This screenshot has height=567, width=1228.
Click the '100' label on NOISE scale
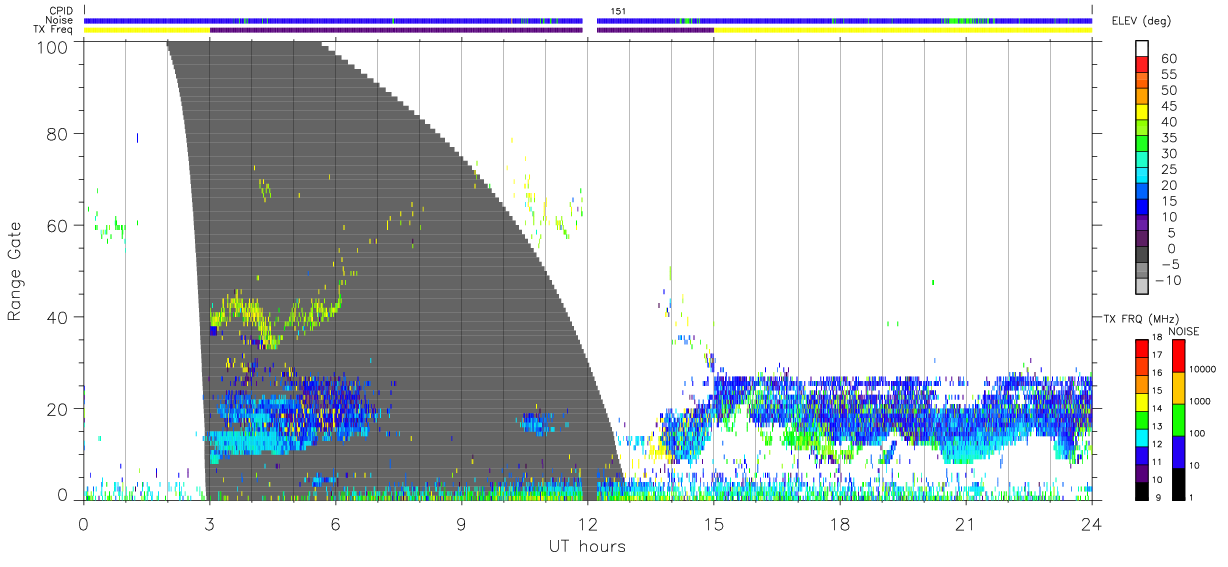1198,433
